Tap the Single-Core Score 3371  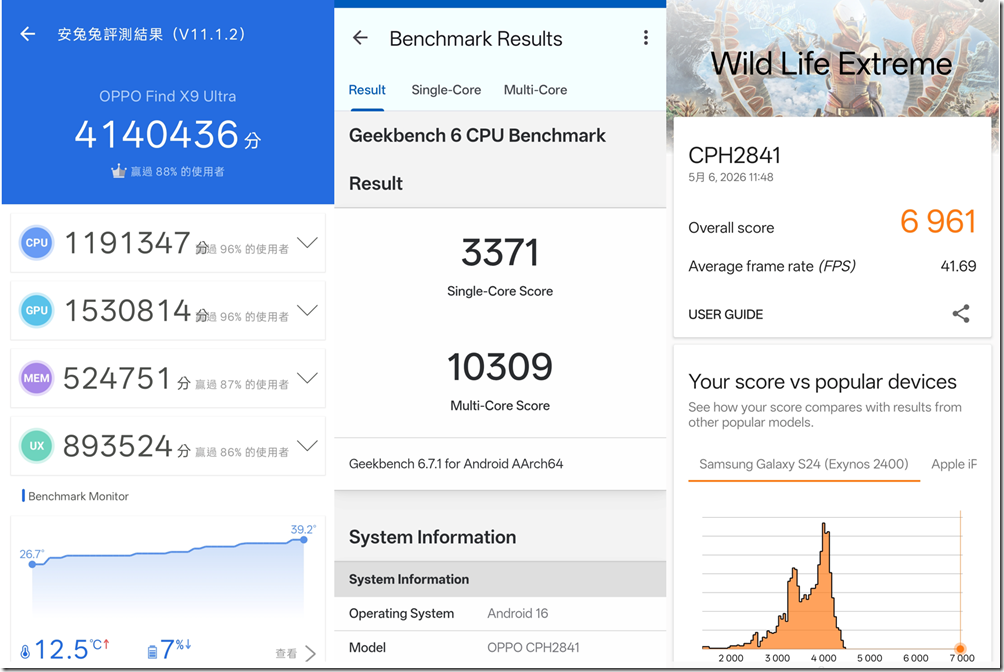500,252
